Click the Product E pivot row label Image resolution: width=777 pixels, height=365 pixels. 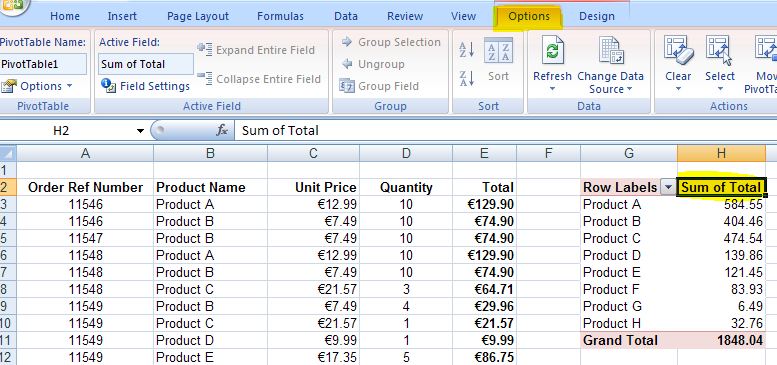click(x=629, y=272)
